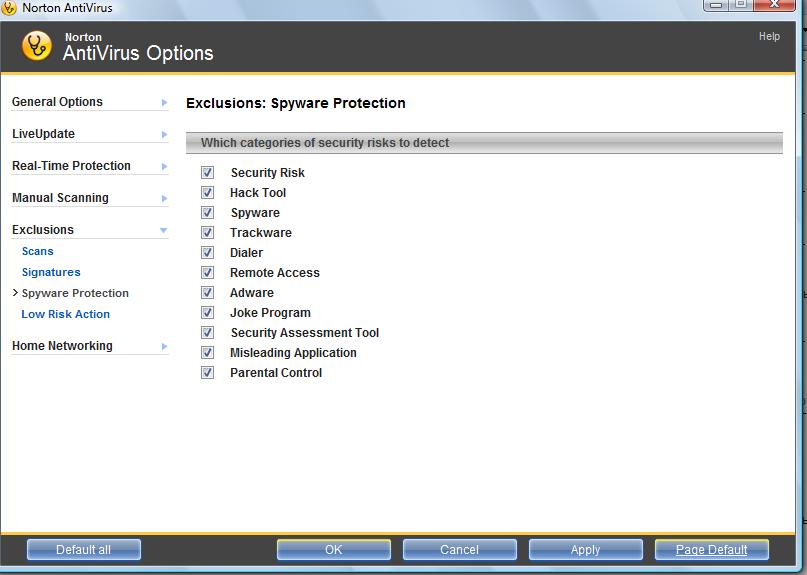Click the Help link
Screen dimensions: 807x575
(769, 37)
